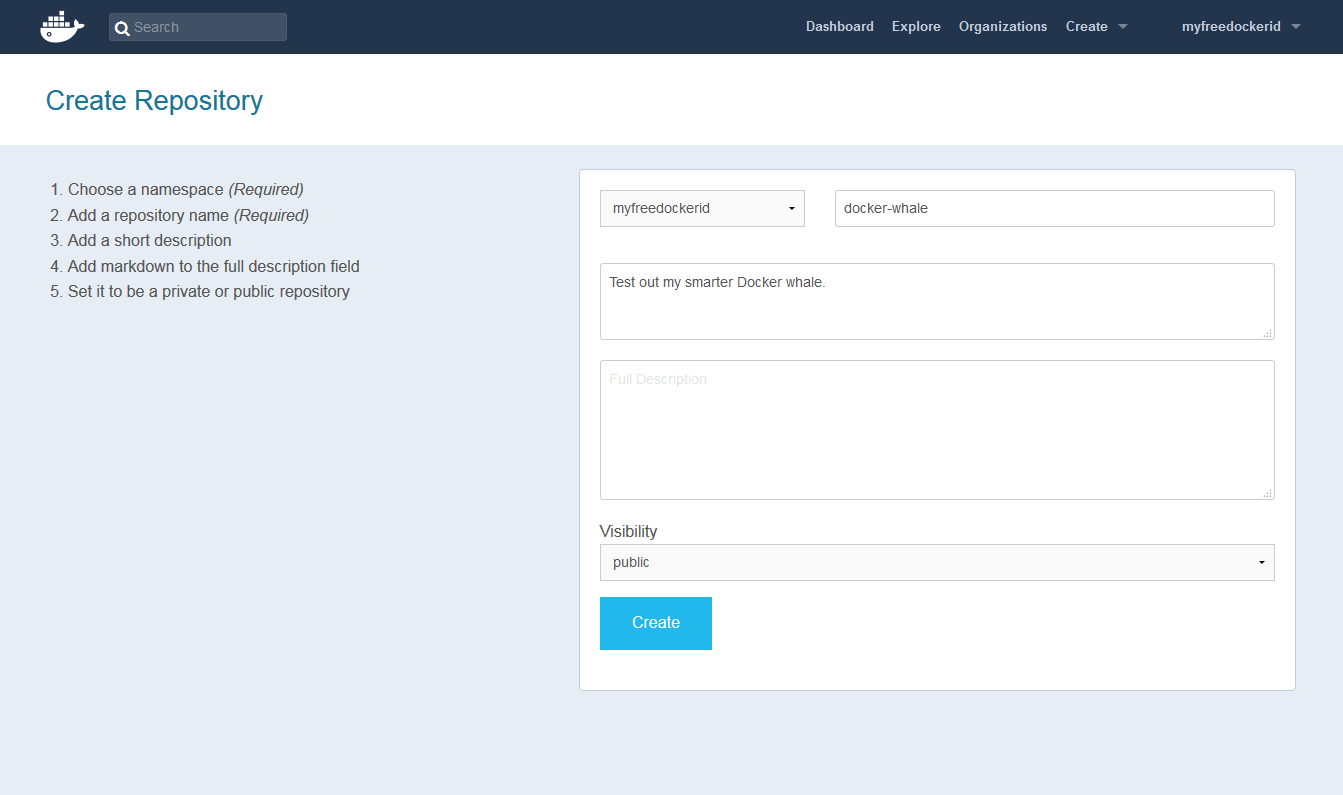Open the Organizations page
The width and height of the screenshot is (1343, 795).
(1003, 27)
